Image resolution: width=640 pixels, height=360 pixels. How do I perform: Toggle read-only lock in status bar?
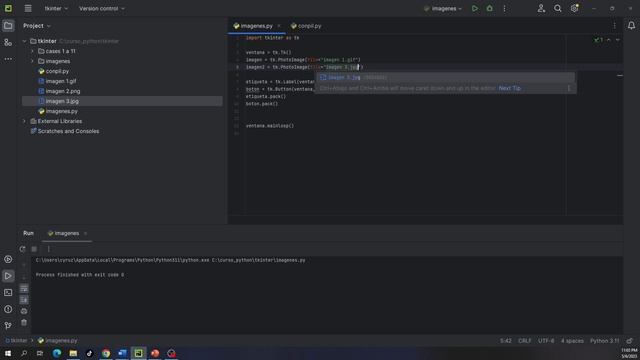click(x=630, y=340)
